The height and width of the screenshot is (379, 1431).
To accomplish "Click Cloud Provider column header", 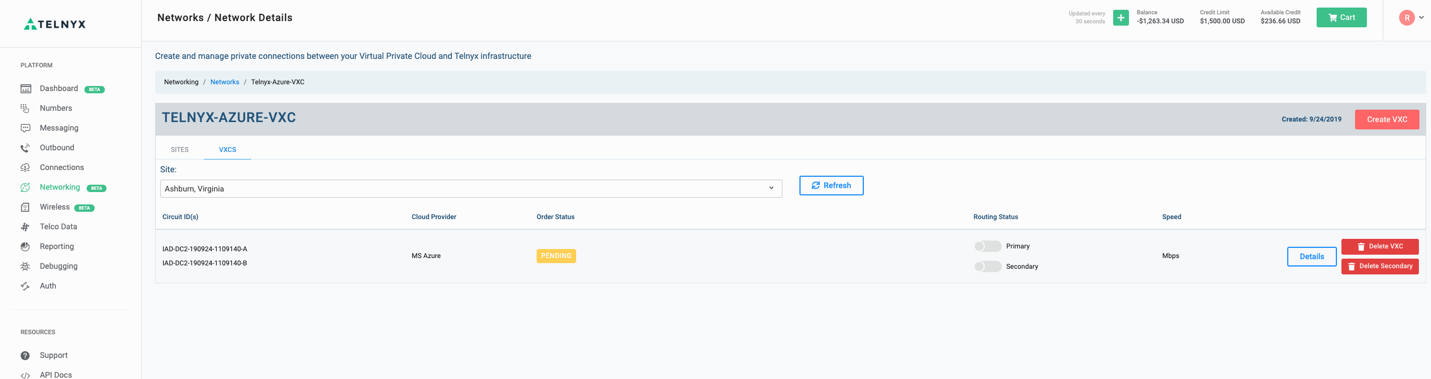I will 434,217.
